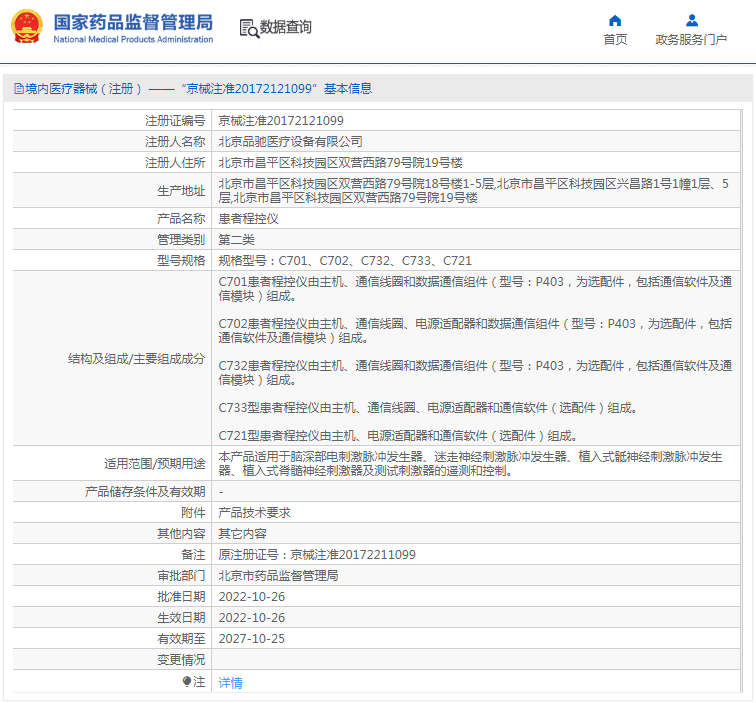Click the 批准日期 row label

181,596
